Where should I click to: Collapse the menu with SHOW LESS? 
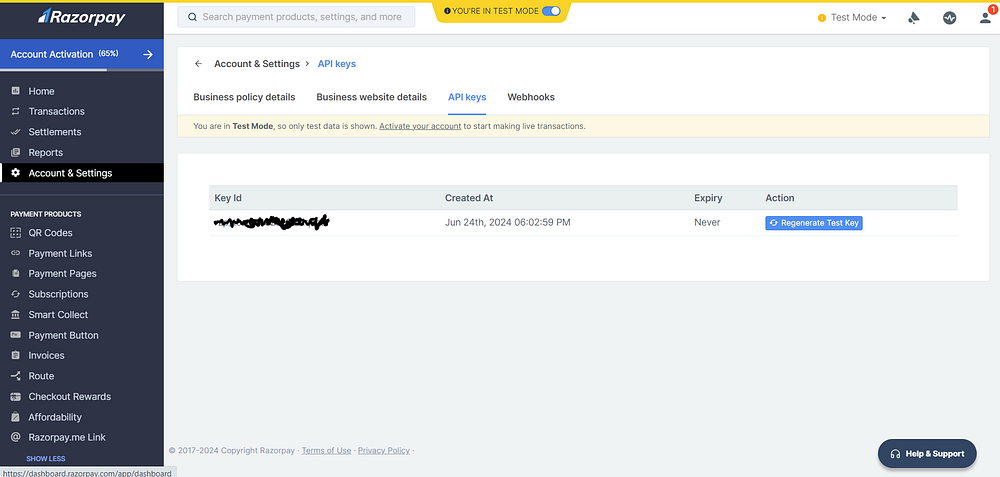point(45,459)
